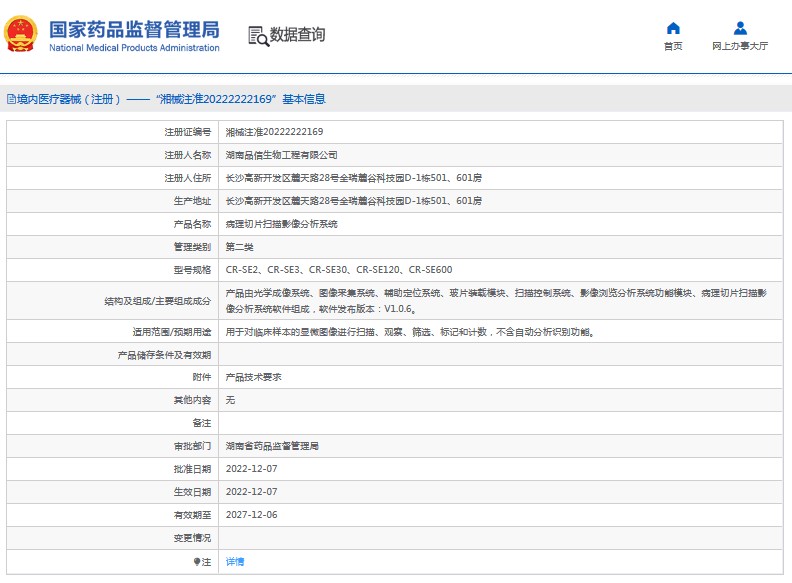Viewport: 792px width, 583px height.
Task: Click the 附件 label
Action: click(x=202, y=377)
